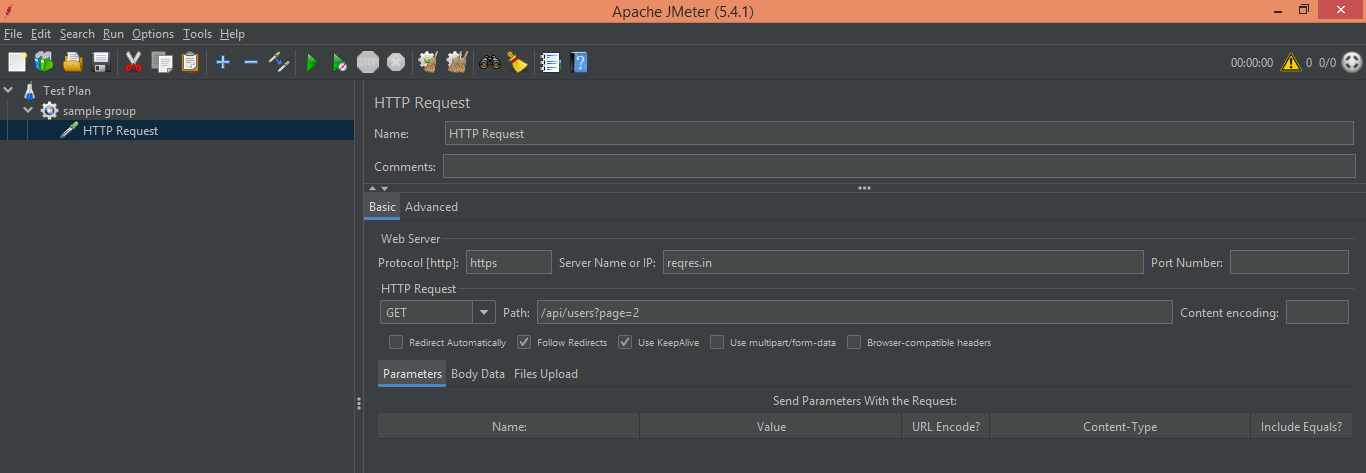Open the Options menu

153,34
